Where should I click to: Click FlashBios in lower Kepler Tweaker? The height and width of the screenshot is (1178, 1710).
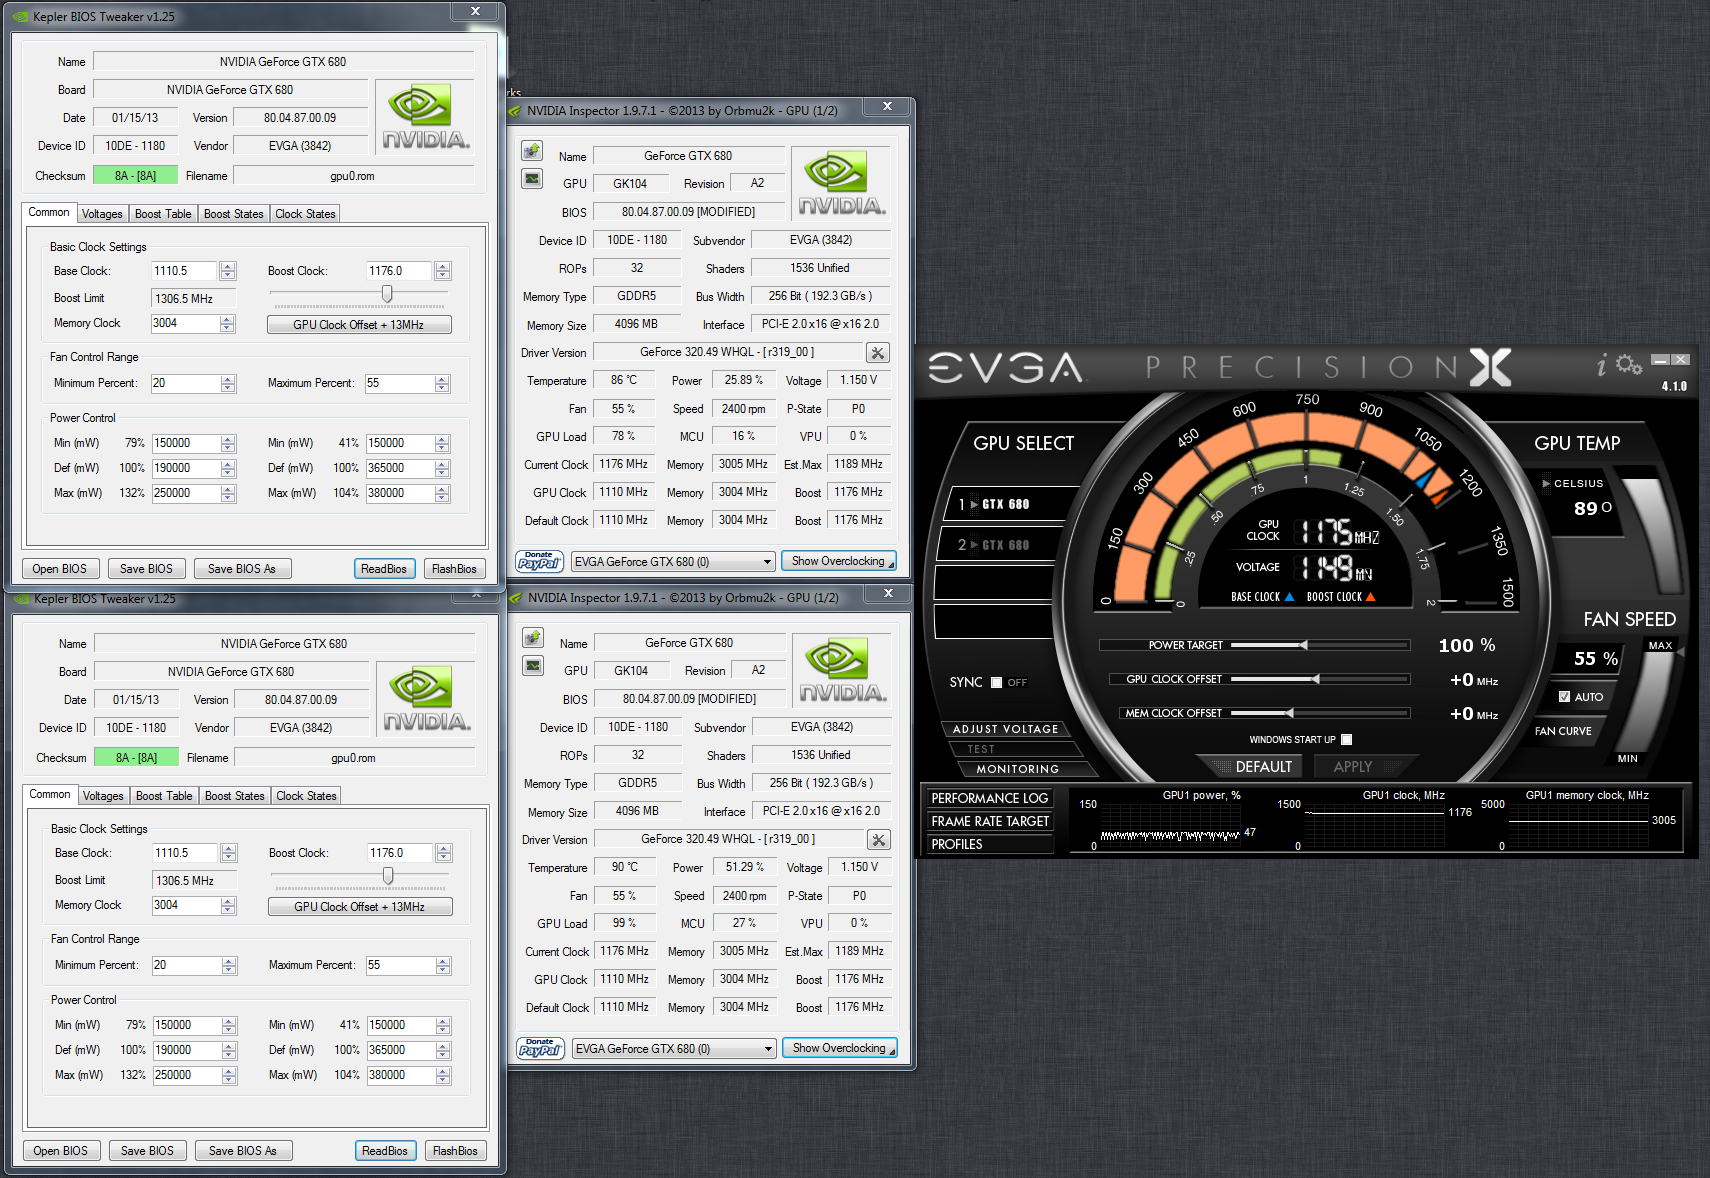coord(455,1151)
